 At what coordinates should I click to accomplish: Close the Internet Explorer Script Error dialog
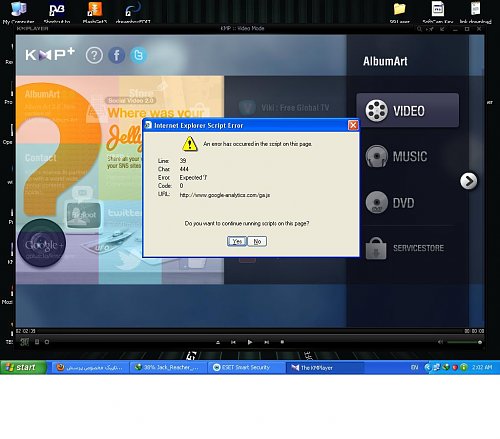coord(353,125)
